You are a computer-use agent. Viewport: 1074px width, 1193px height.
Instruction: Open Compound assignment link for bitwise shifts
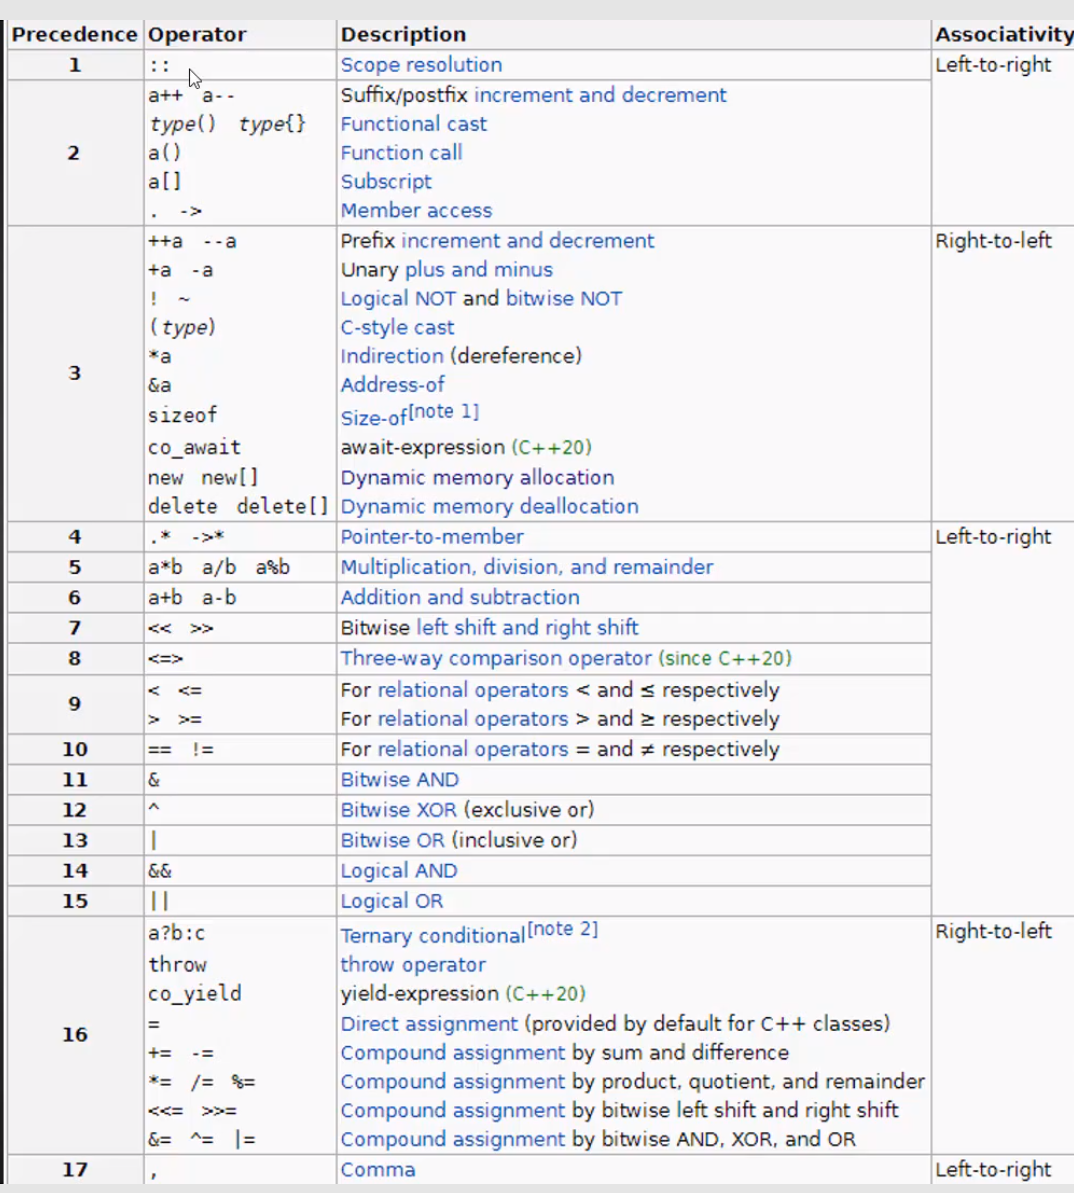coord(453,1112)
